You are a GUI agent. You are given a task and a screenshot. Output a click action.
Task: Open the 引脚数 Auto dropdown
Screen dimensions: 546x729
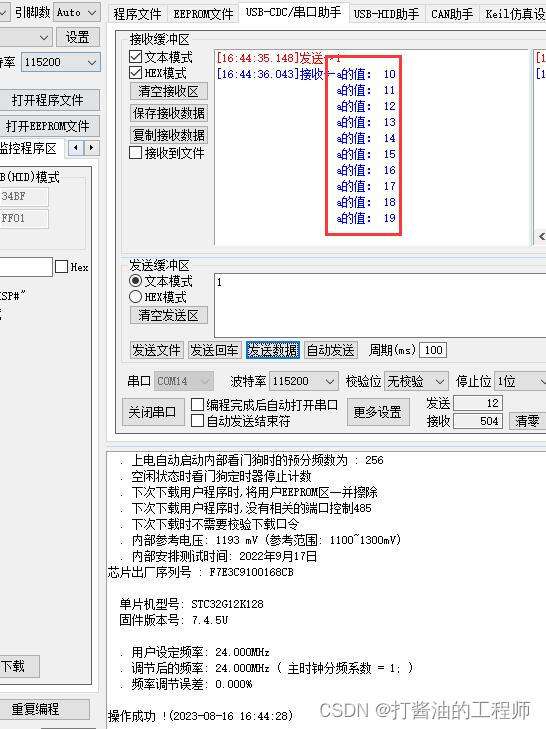click(x=77, y=13)
